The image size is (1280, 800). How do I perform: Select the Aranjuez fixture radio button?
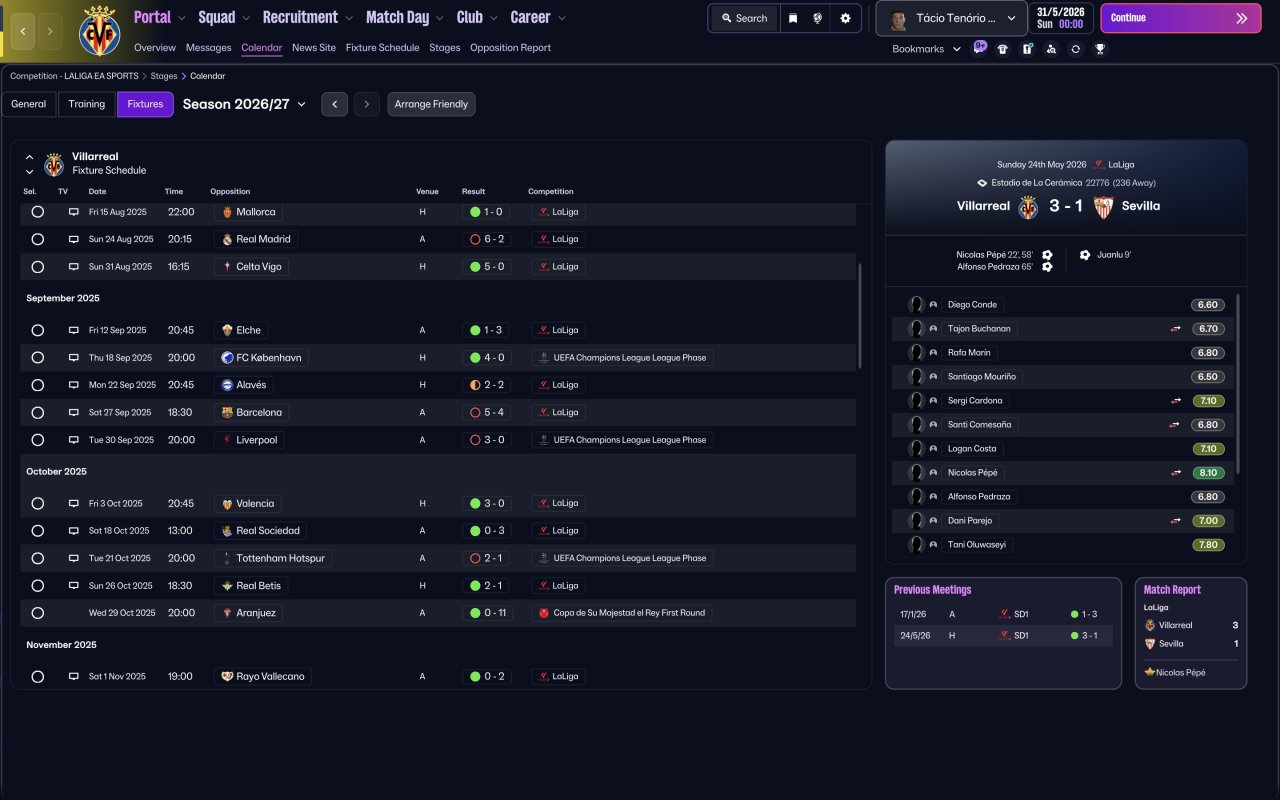click(38, 613)
